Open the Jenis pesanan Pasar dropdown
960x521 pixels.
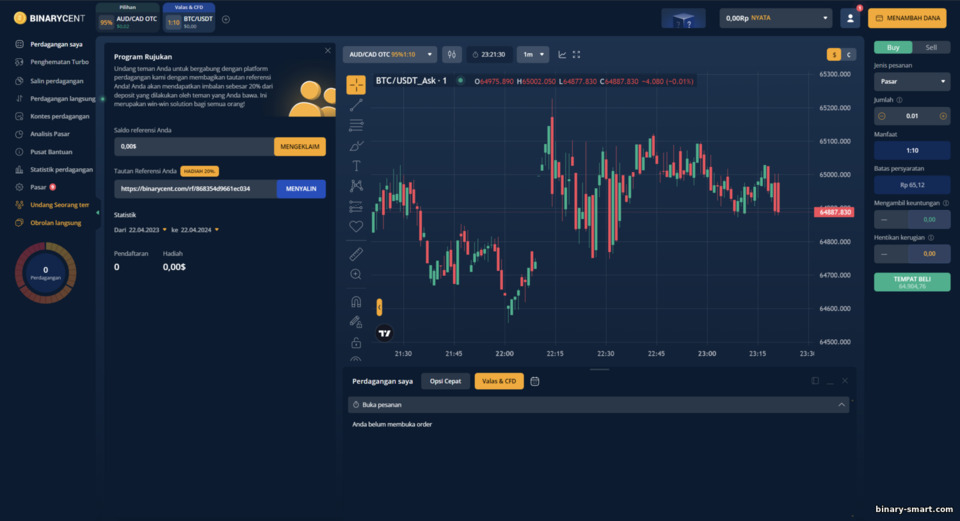click(x=912, y=81)
